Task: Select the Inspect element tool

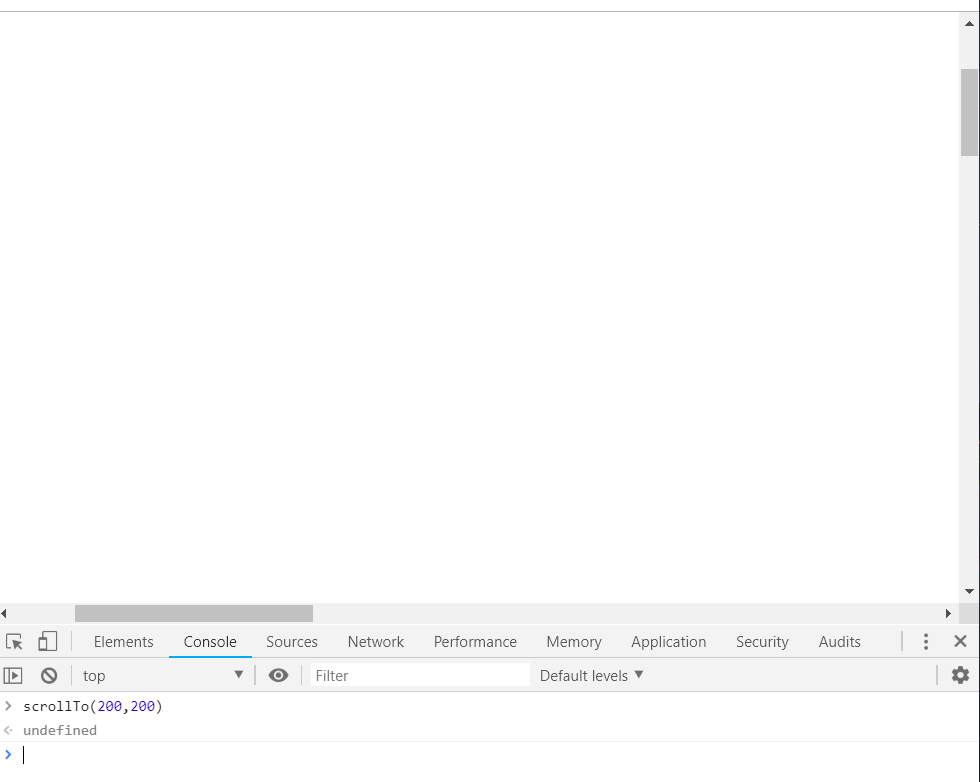Action: (14, 640)
